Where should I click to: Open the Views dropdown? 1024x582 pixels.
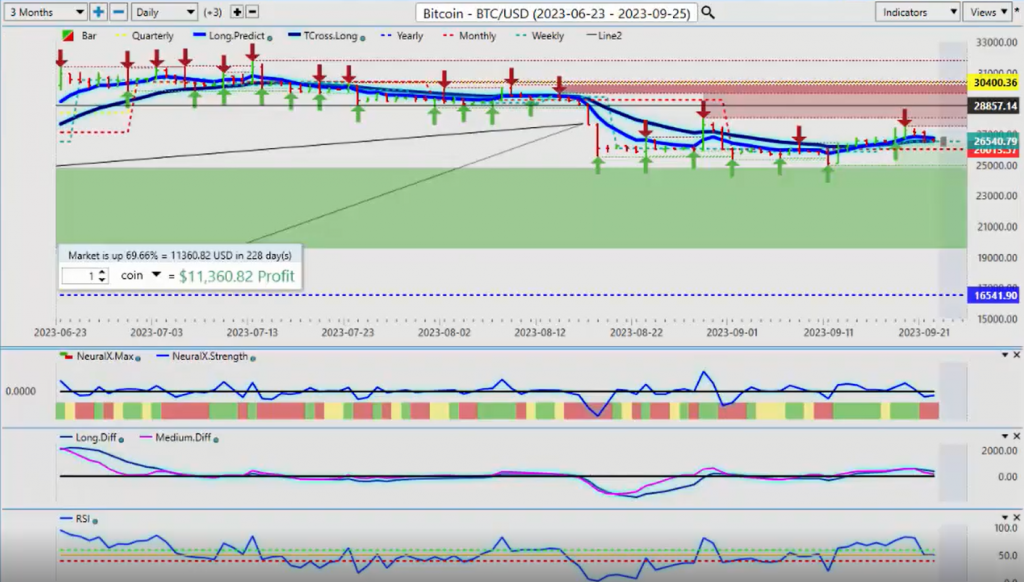click(987, 12)
